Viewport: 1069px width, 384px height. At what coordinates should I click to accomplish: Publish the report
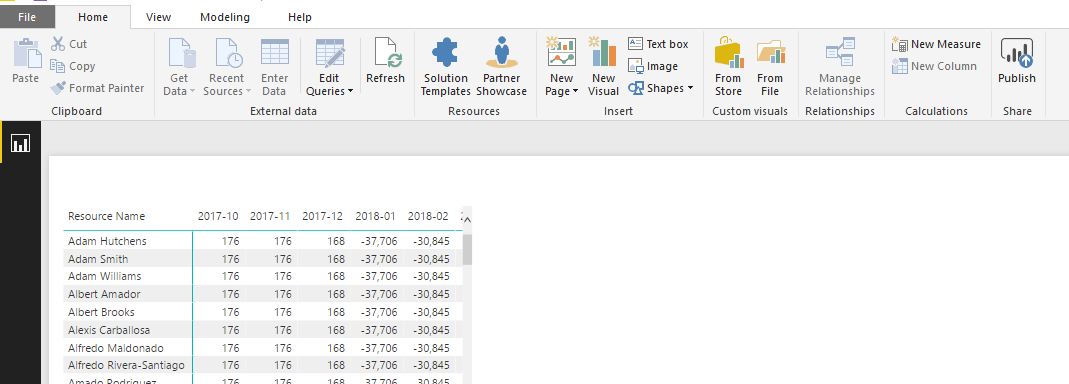point(1017,61)
